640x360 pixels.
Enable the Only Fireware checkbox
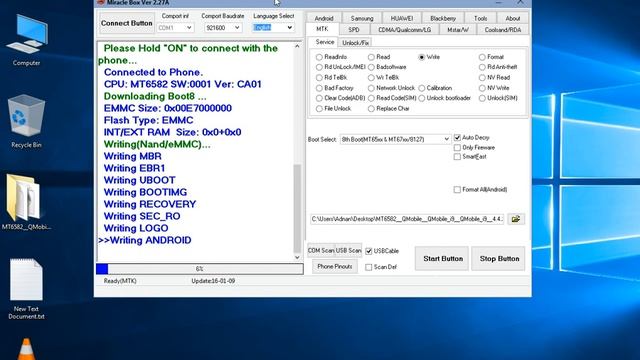[x=457, y=147]
